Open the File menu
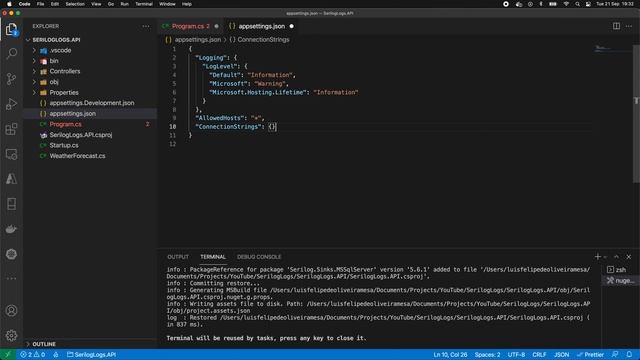Screen dimensions: 640x360 pos(40,4)
